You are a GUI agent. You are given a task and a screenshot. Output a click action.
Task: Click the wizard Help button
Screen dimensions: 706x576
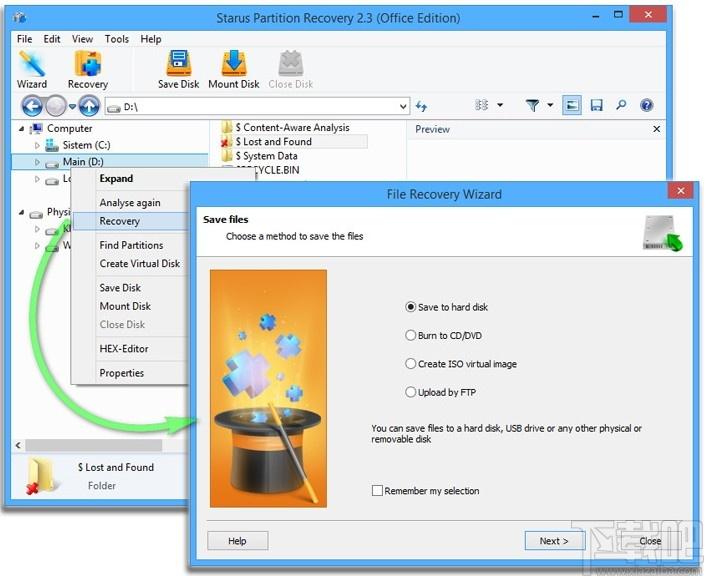[238, 541]
